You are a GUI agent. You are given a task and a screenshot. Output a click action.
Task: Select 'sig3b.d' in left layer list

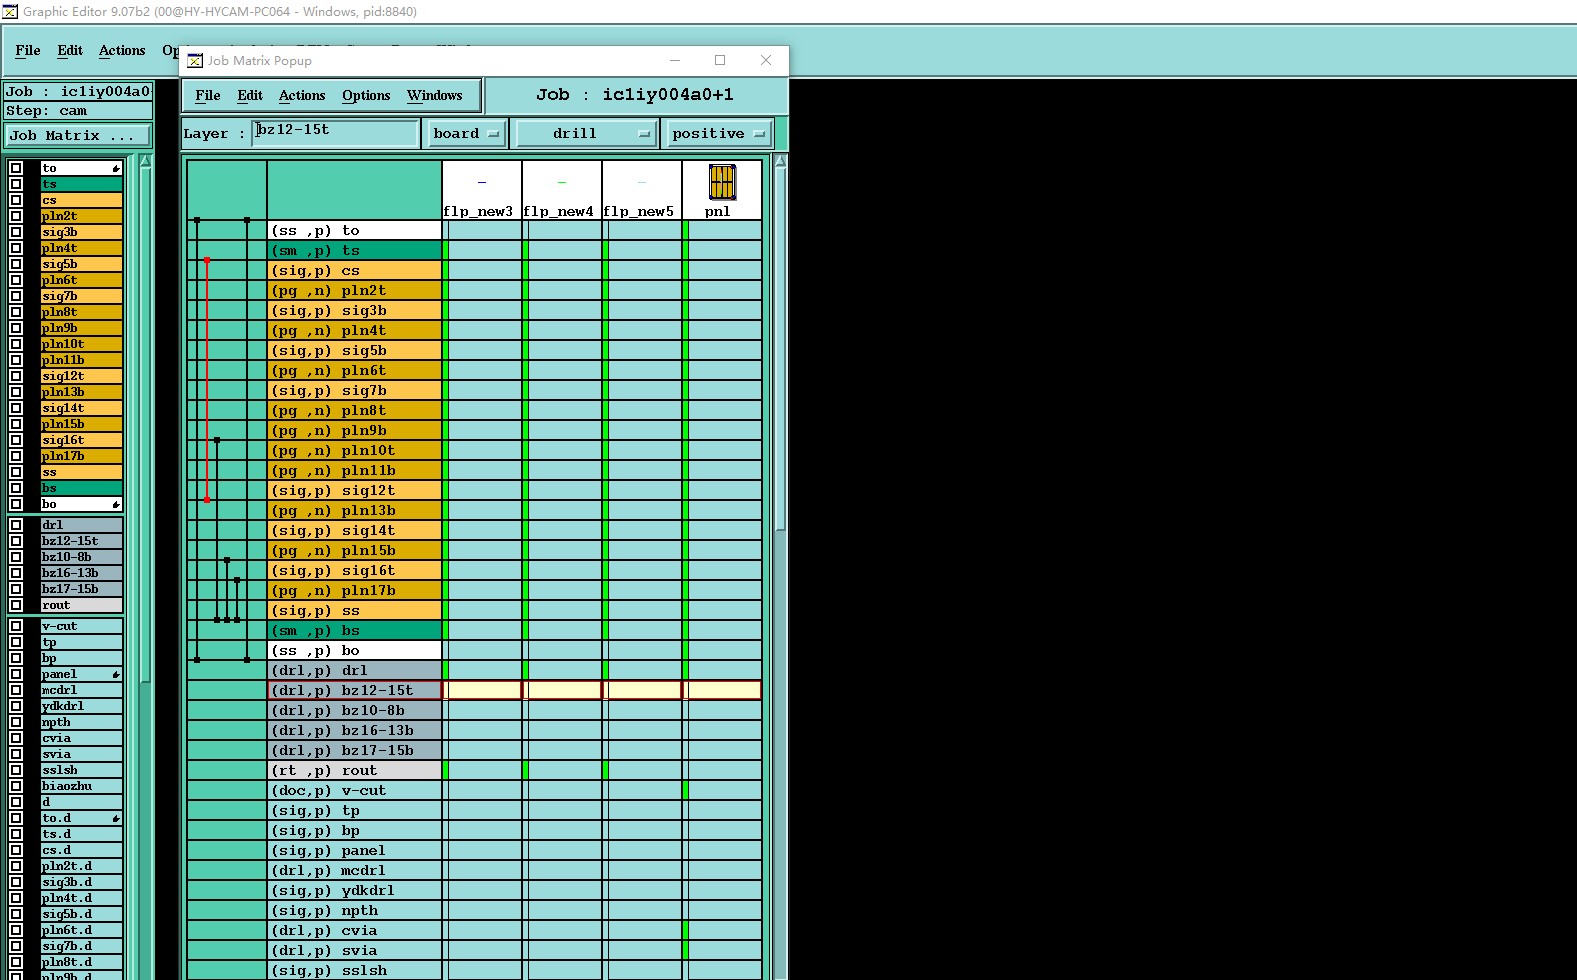click(81, 882)
